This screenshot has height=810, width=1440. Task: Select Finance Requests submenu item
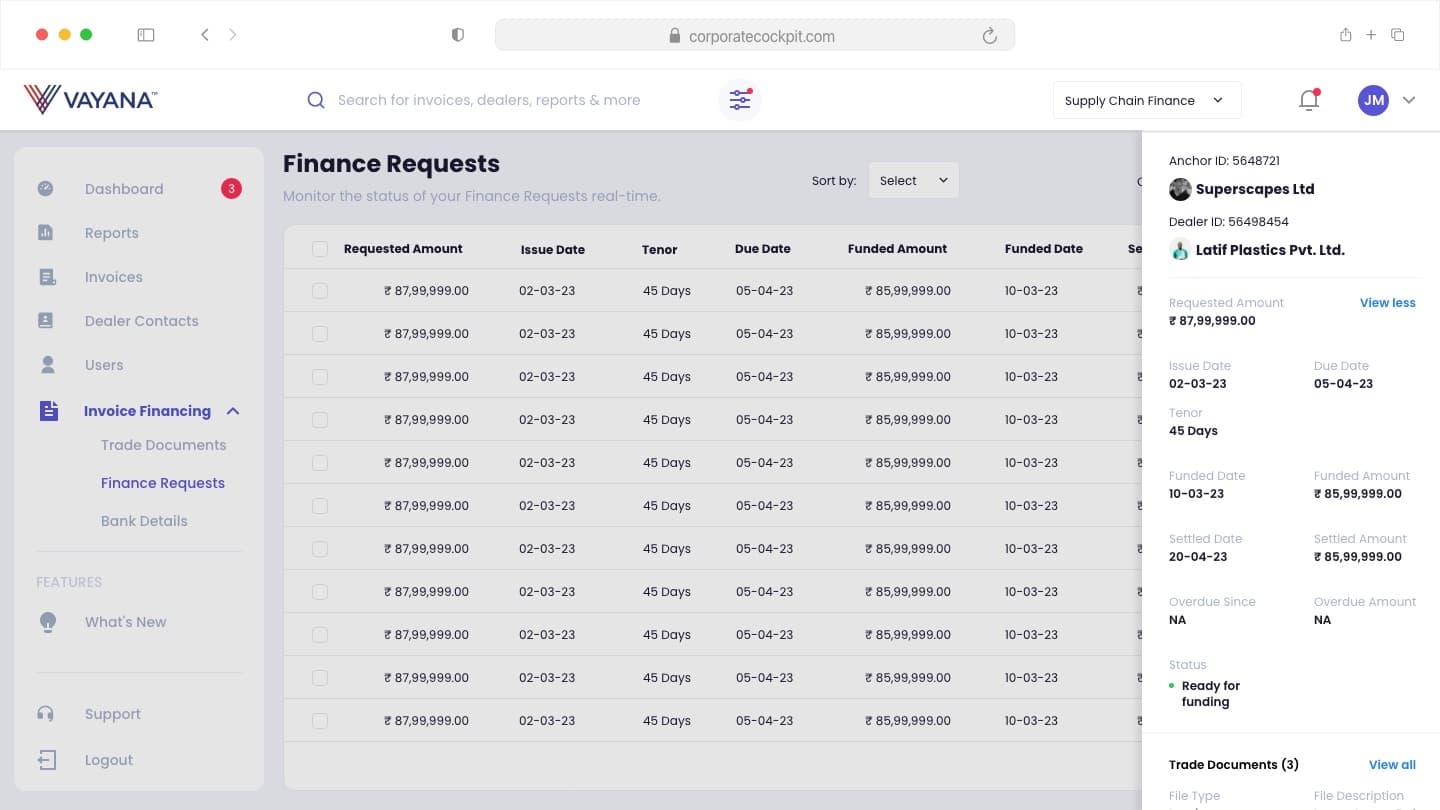click(163, 483)
